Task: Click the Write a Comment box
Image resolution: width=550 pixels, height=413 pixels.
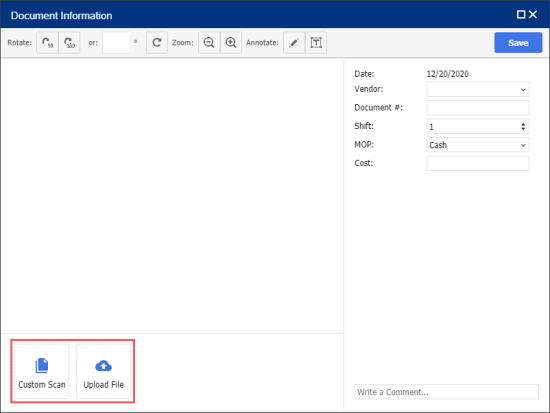Action: point(446,392)
